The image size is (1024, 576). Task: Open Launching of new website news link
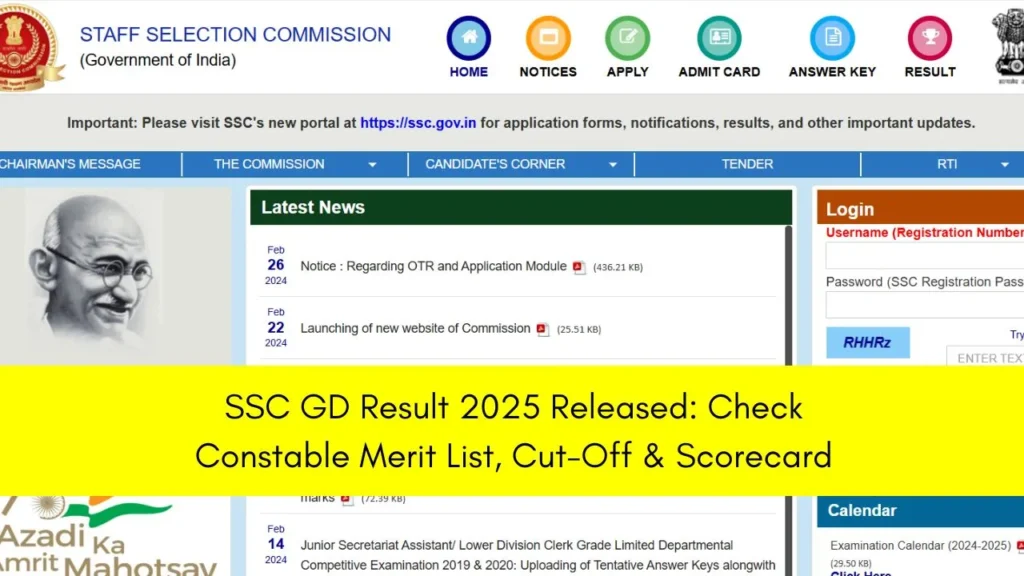(x=415, y=328)
